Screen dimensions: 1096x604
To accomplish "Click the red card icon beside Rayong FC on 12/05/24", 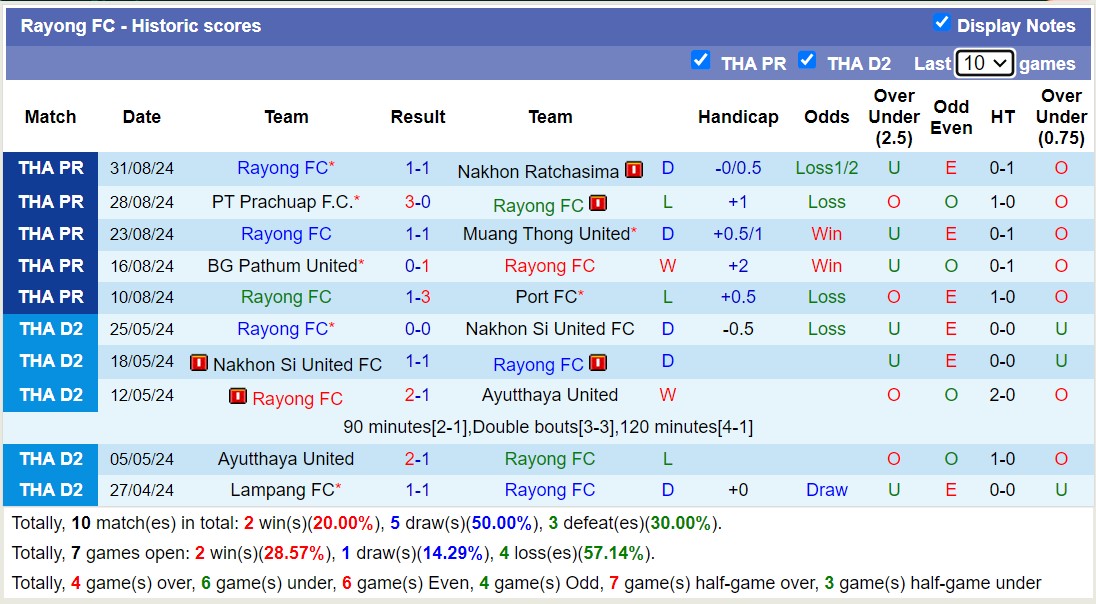I will coord(238,396).
